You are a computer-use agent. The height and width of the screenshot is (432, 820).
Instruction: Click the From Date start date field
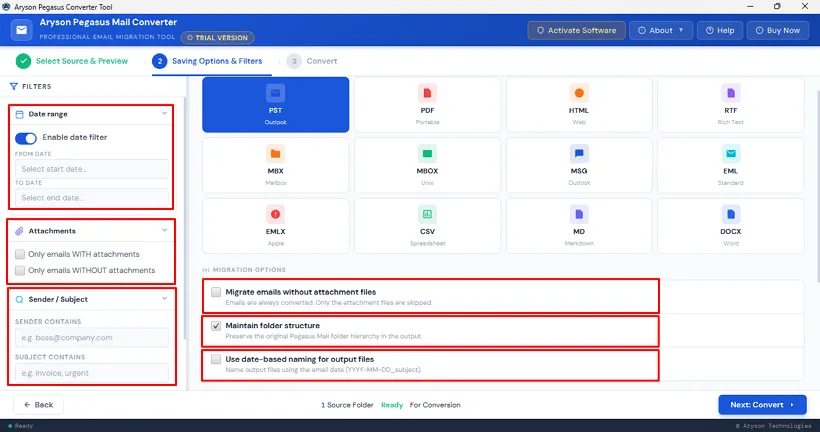tap(92, 169)
